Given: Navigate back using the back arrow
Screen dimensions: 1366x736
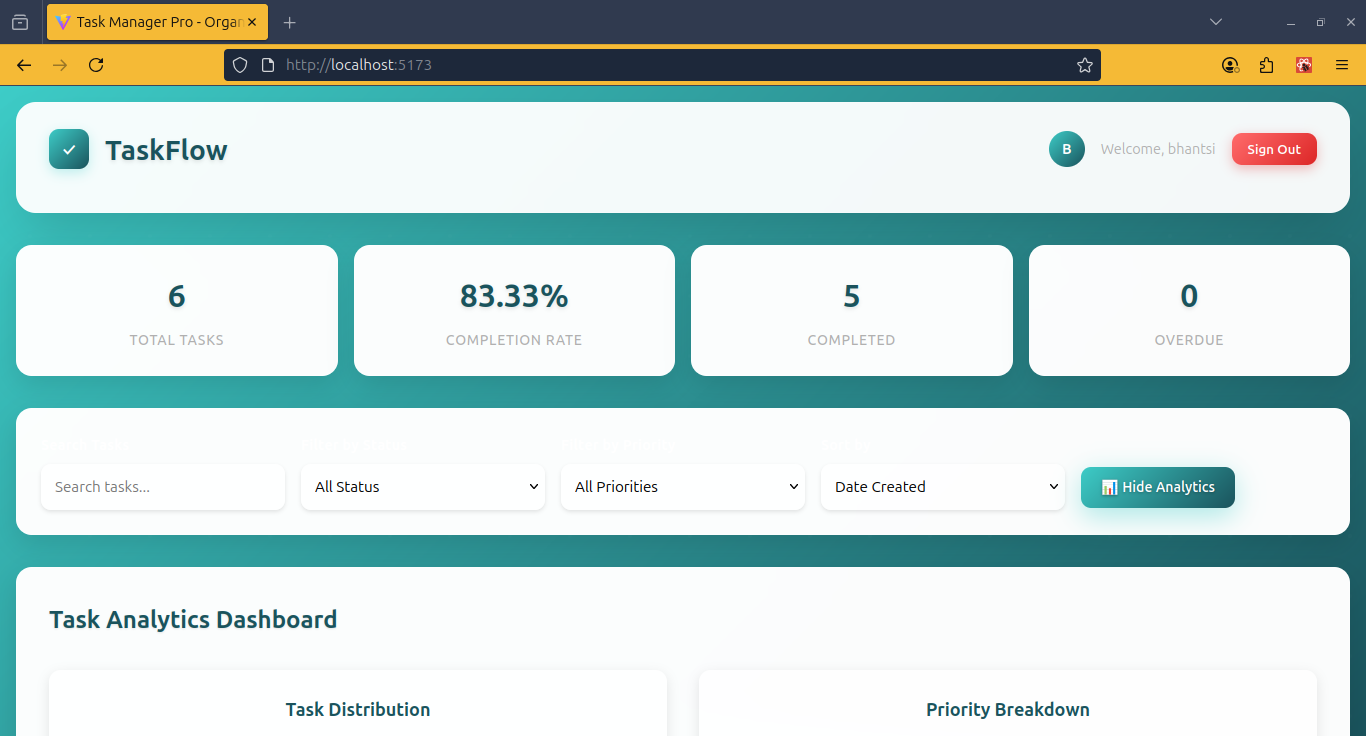Looking at the screenshot, I should coord(23,64).
